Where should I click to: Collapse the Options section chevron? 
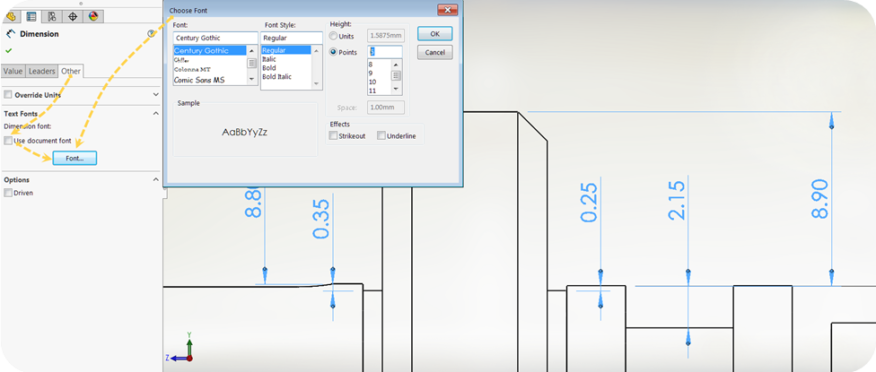pos(156,180)
